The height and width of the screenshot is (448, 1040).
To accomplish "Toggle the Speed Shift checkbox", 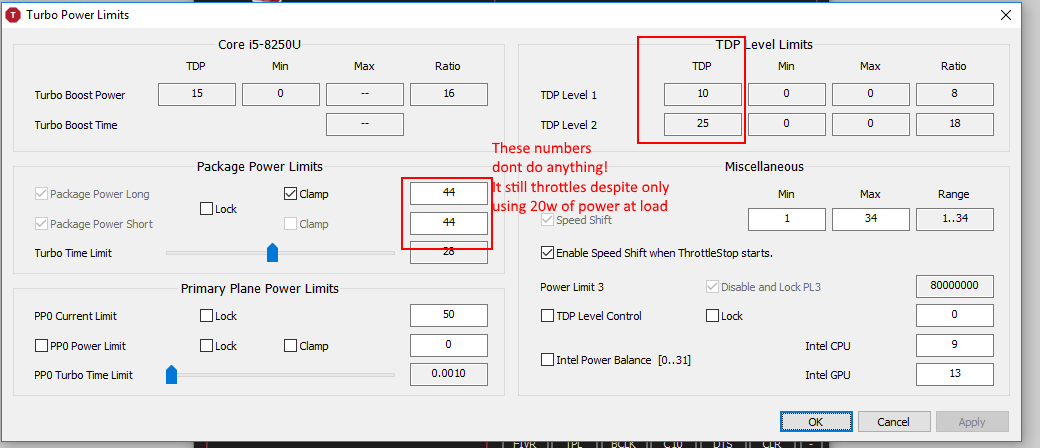I will tap(547, 220).
